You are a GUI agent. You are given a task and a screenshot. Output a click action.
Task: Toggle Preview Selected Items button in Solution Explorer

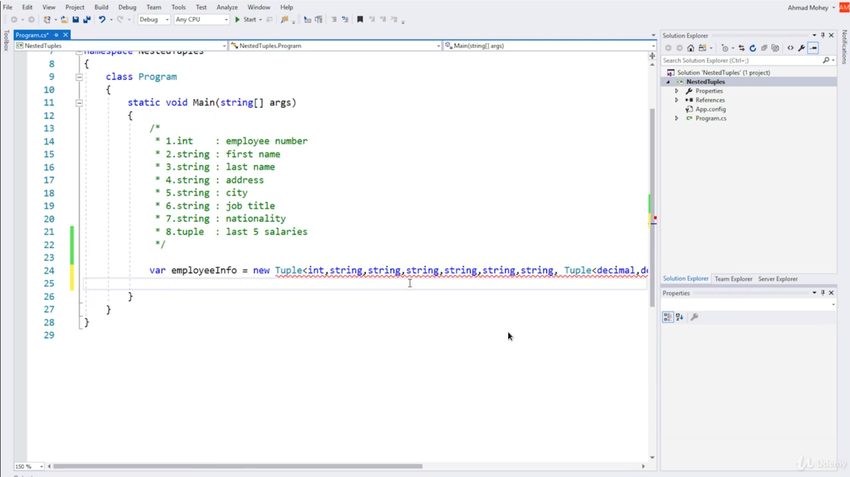click(813, 48)
